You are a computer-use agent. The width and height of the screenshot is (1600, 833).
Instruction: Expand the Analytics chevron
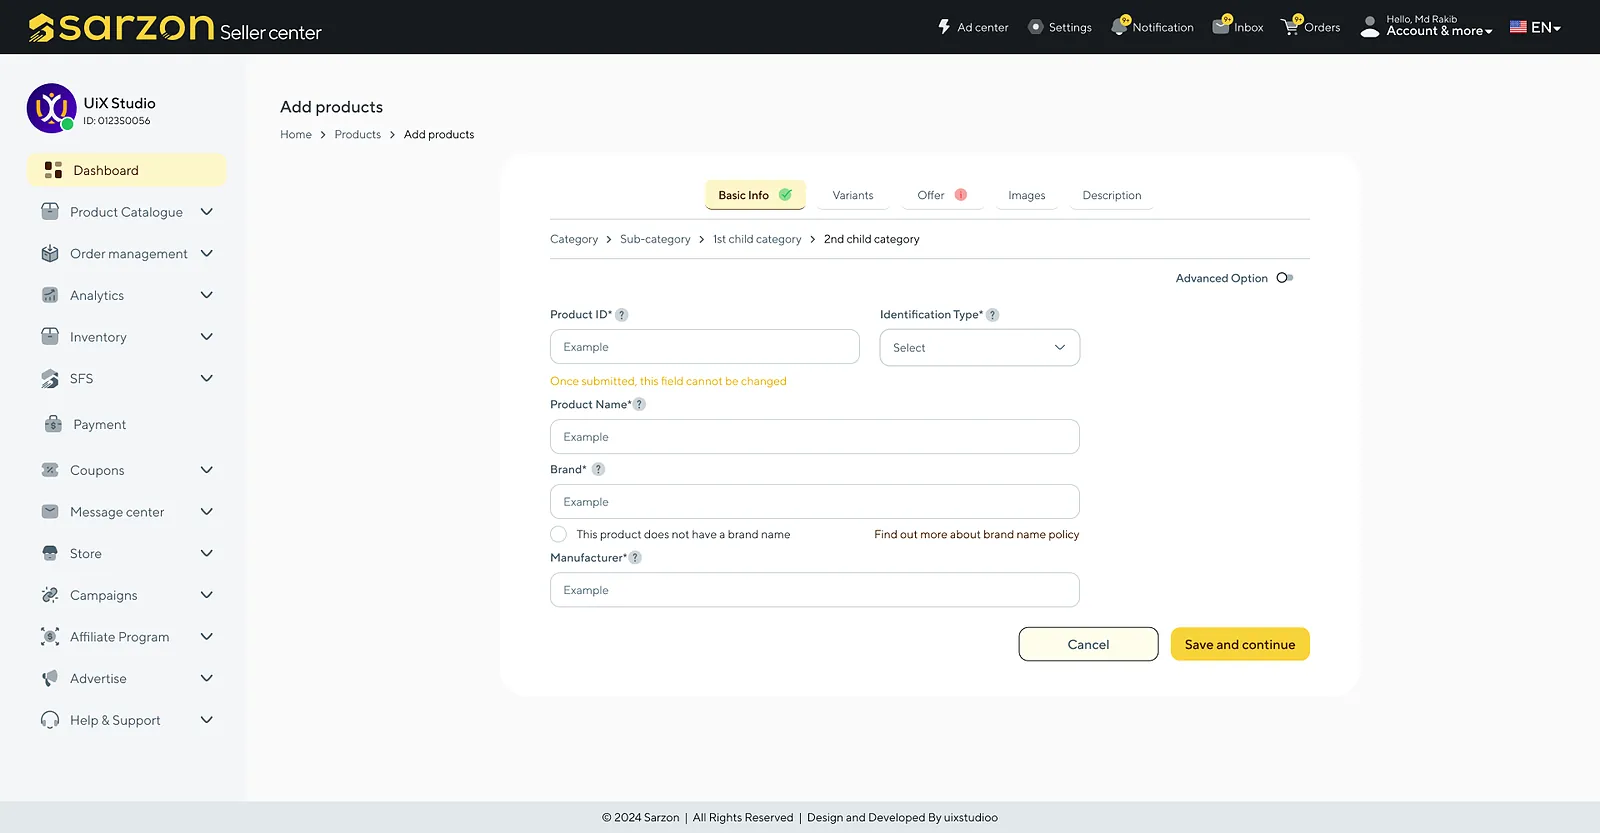point(207,295)
